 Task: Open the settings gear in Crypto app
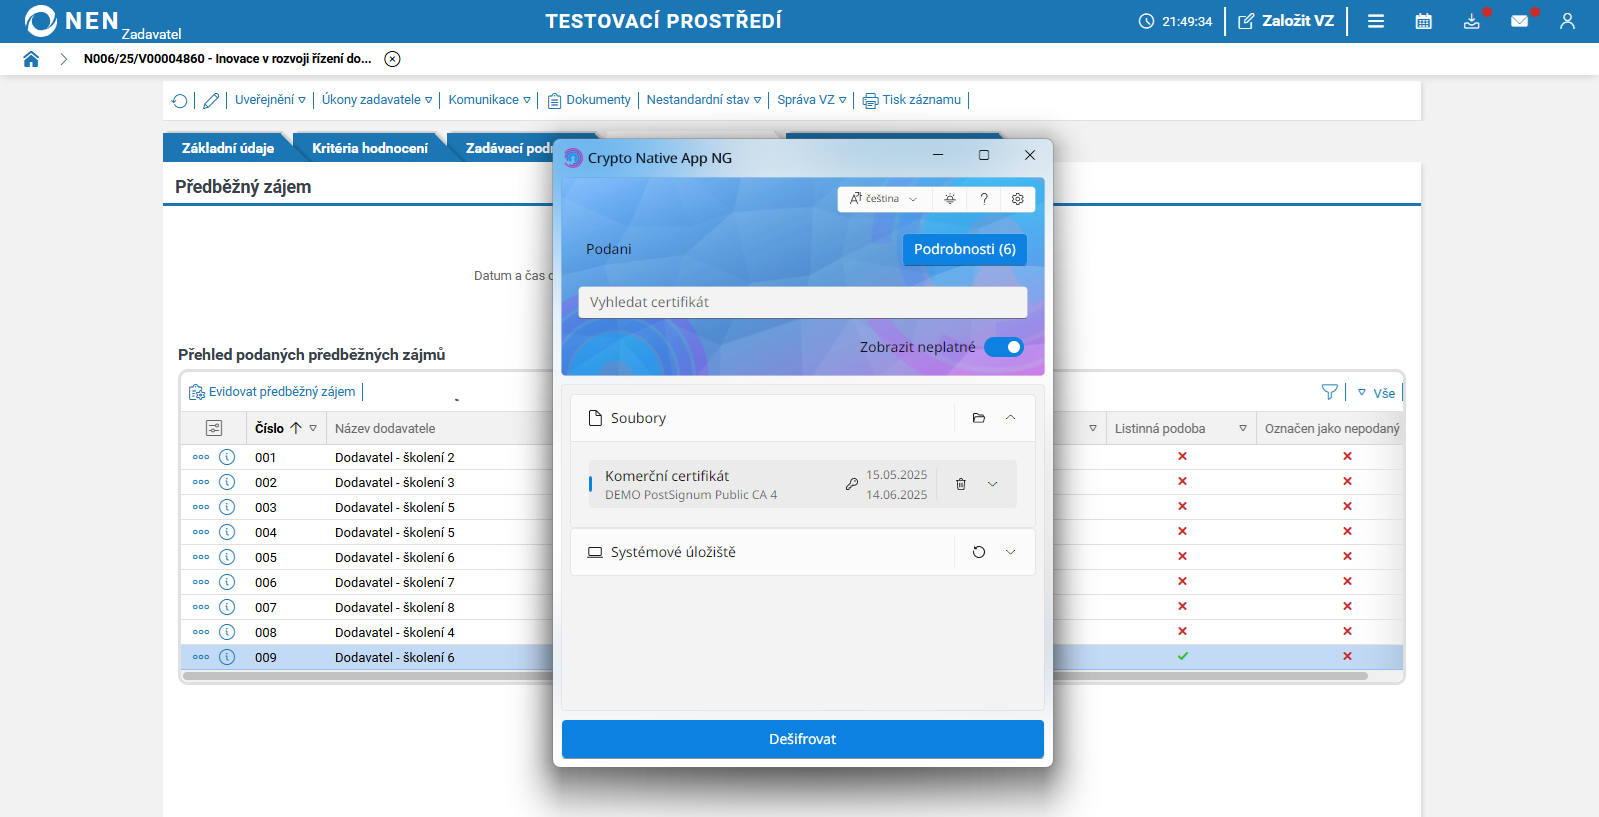(1018, 199)
